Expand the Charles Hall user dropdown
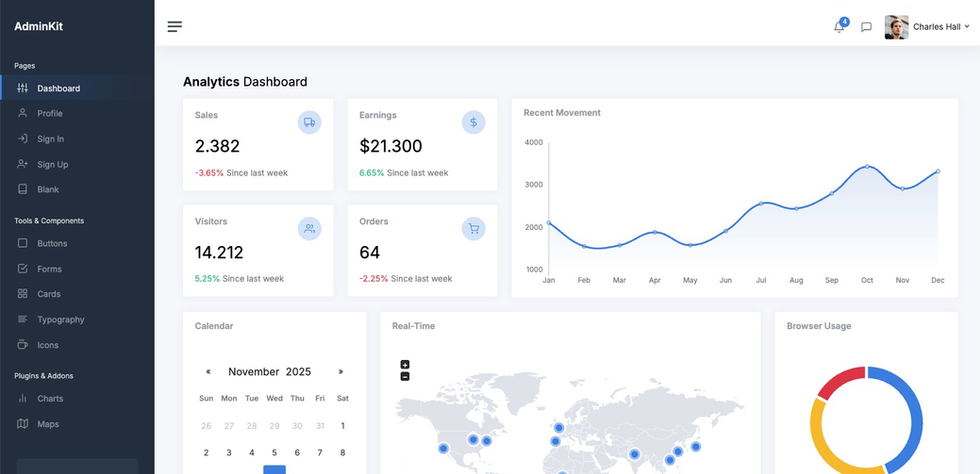The width and height of the screenshot is (980, 474). coord(941,27)
